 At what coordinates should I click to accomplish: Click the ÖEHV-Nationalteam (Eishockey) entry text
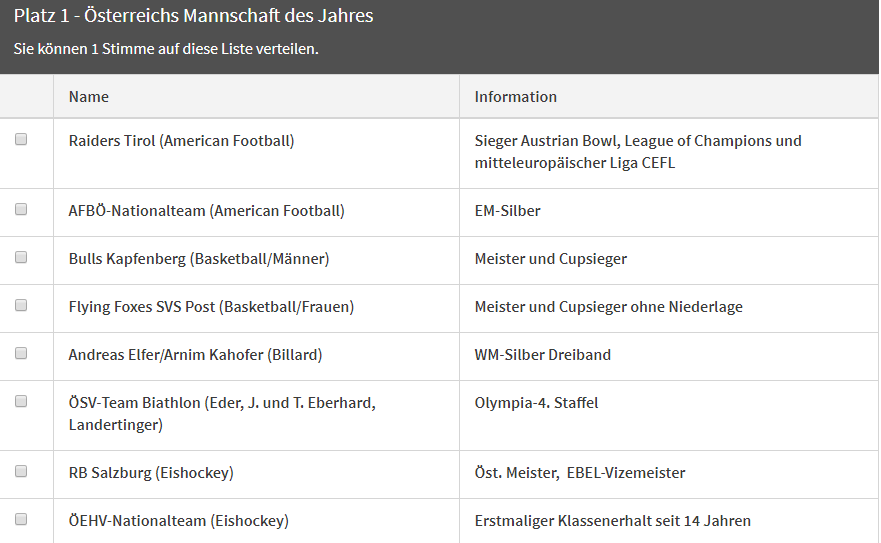tap(179, 521)
